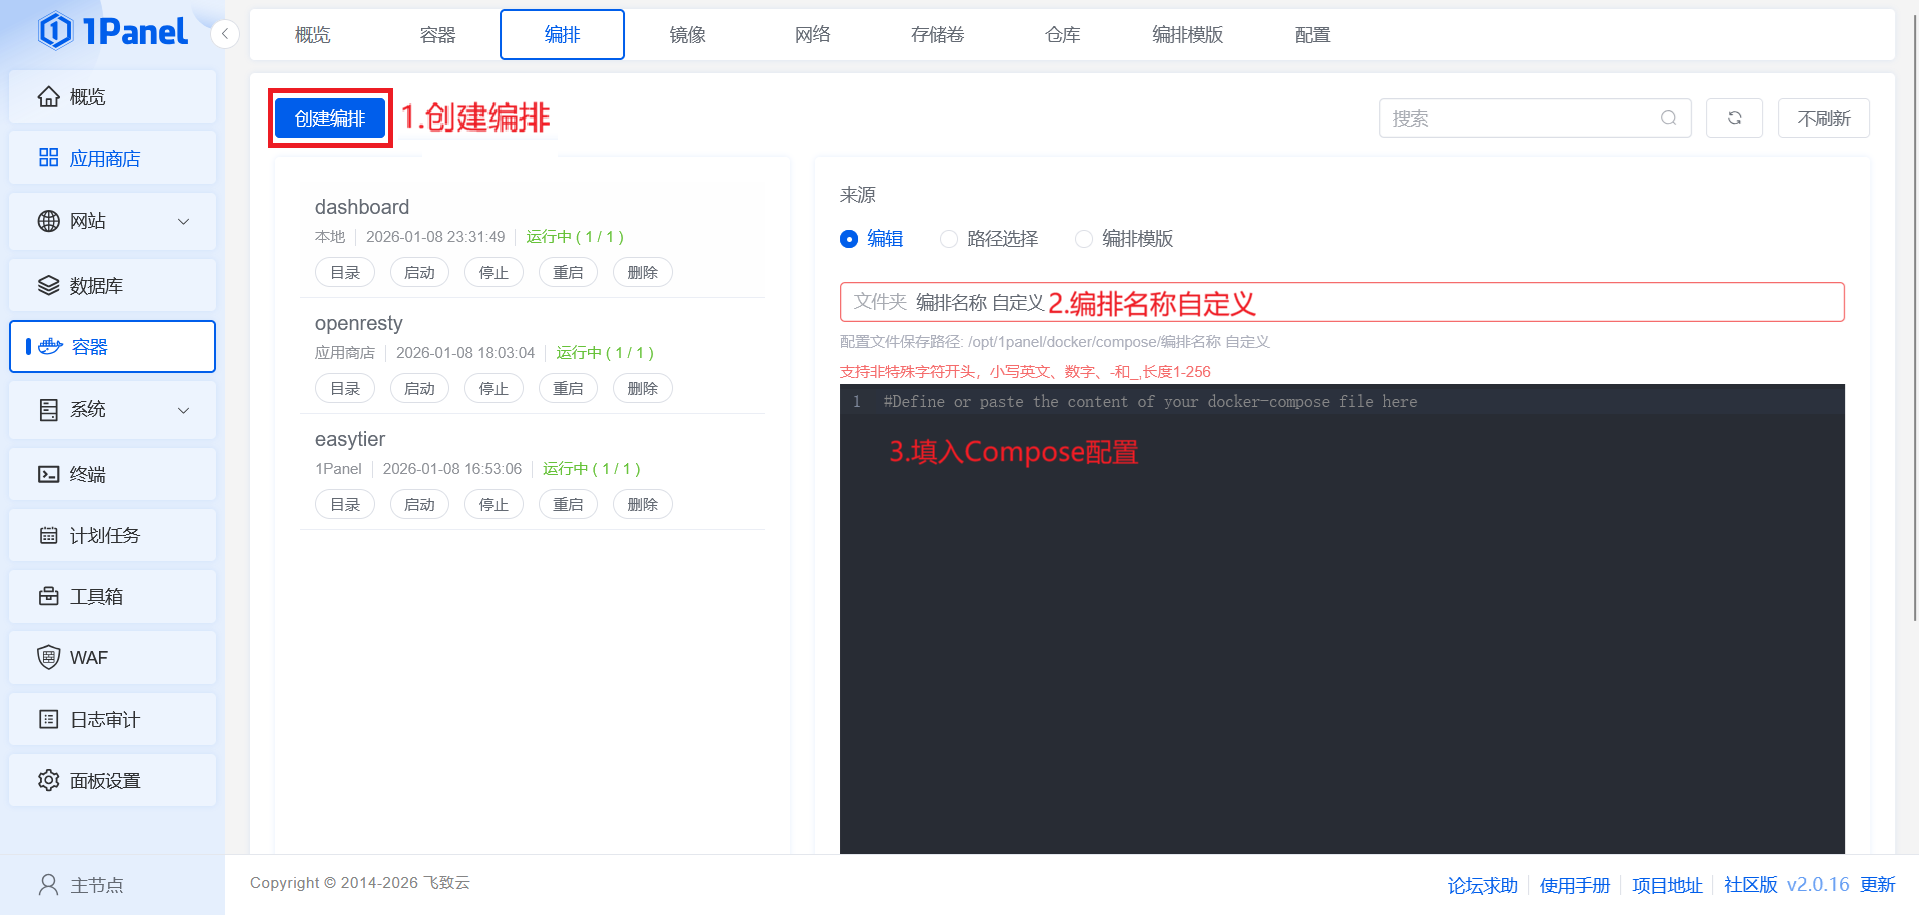Click the toolbox icon for 工具箱
This screenshot has height=915, width=1919.
click(x=48, y=596)
